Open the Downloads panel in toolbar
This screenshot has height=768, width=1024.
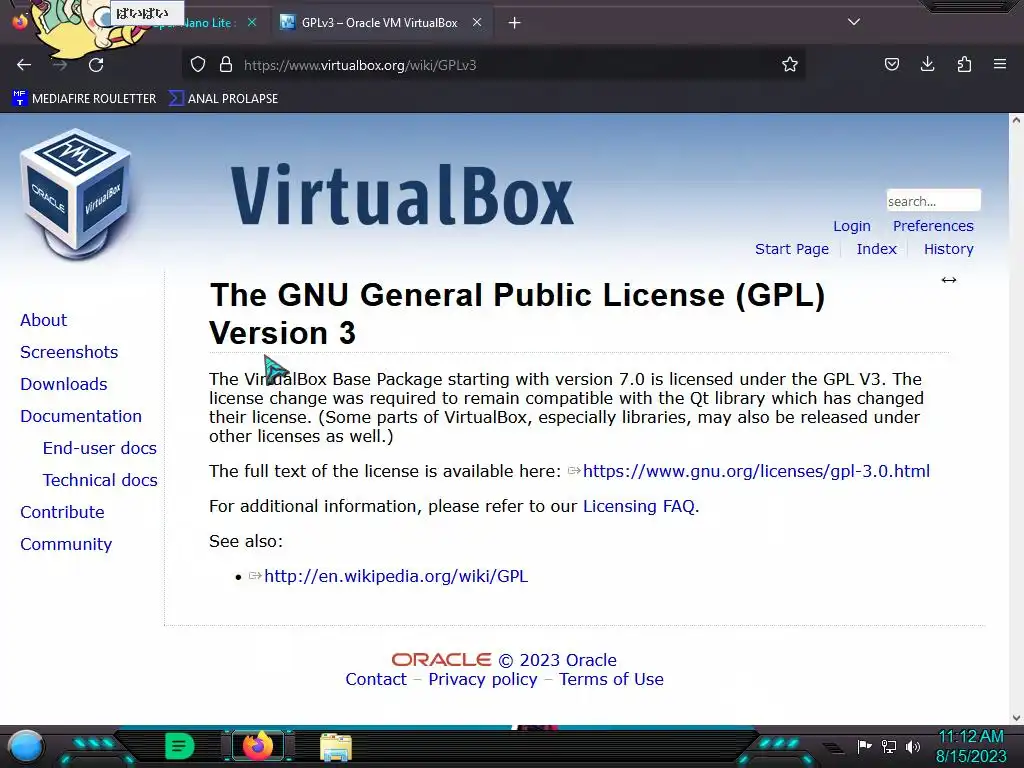(927, 65)
